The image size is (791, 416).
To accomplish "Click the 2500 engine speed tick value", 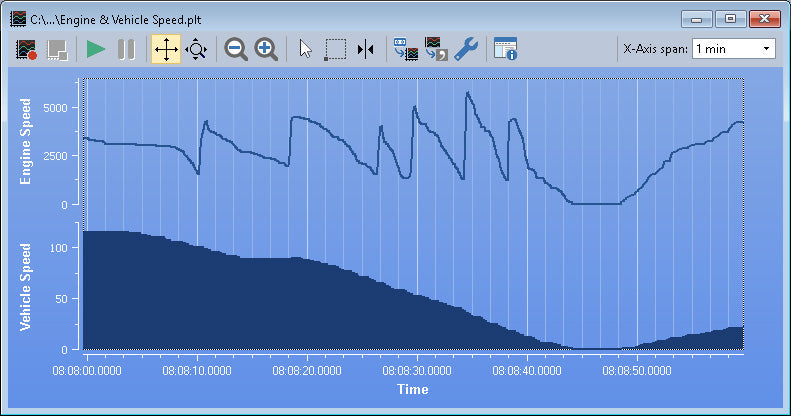I will click(55, 156).
